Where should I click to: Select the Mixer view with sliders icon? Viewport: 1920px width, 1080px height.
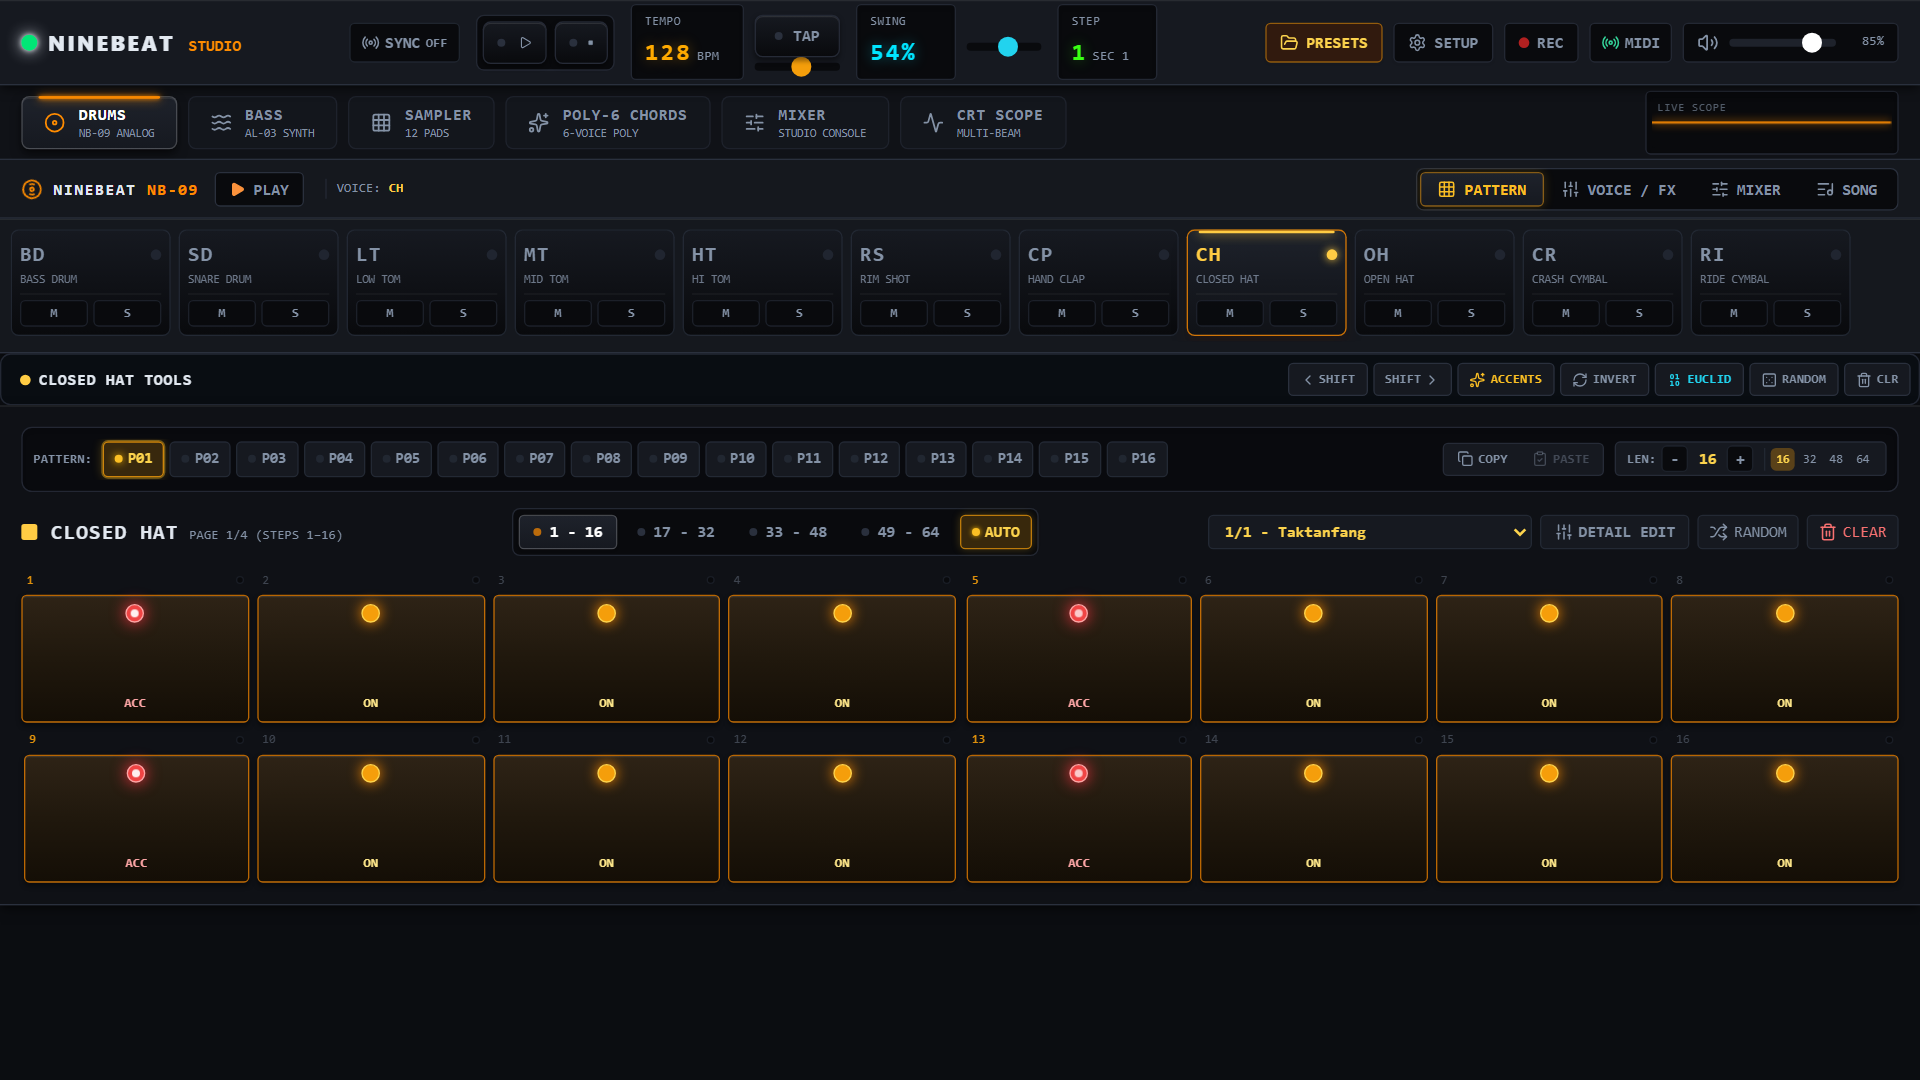click(1746, 190)
